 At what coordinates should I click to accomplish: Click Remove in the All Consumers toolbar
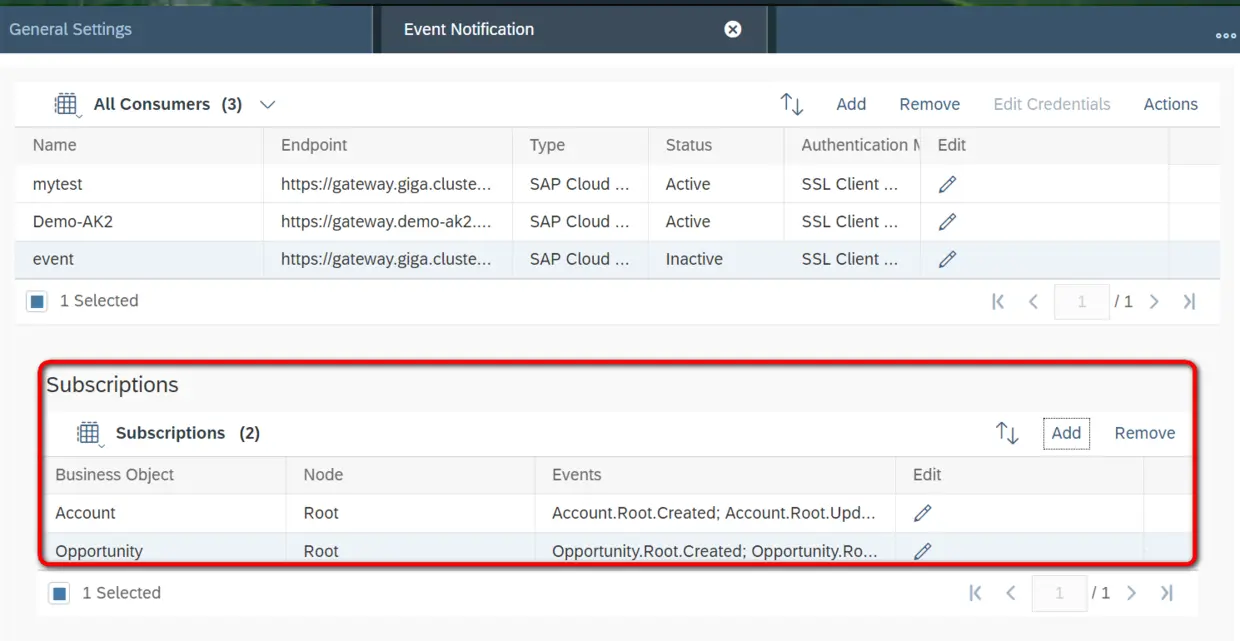(929, 104)
